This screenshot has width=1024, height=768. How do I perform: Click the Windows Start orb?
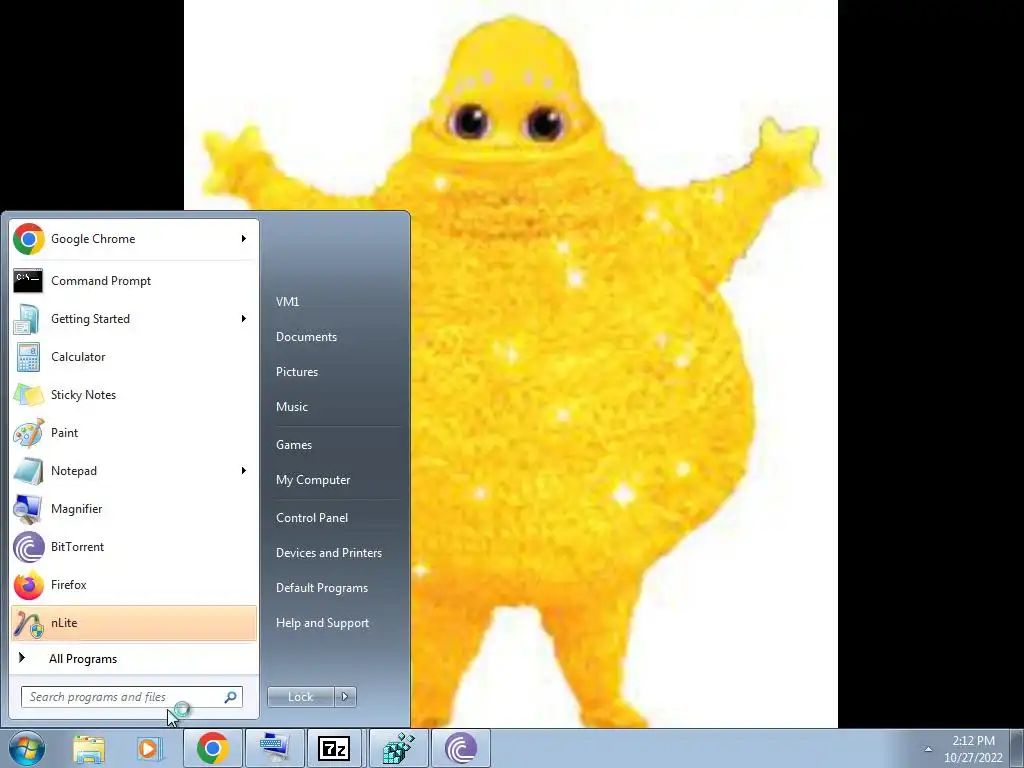[27, 748]
